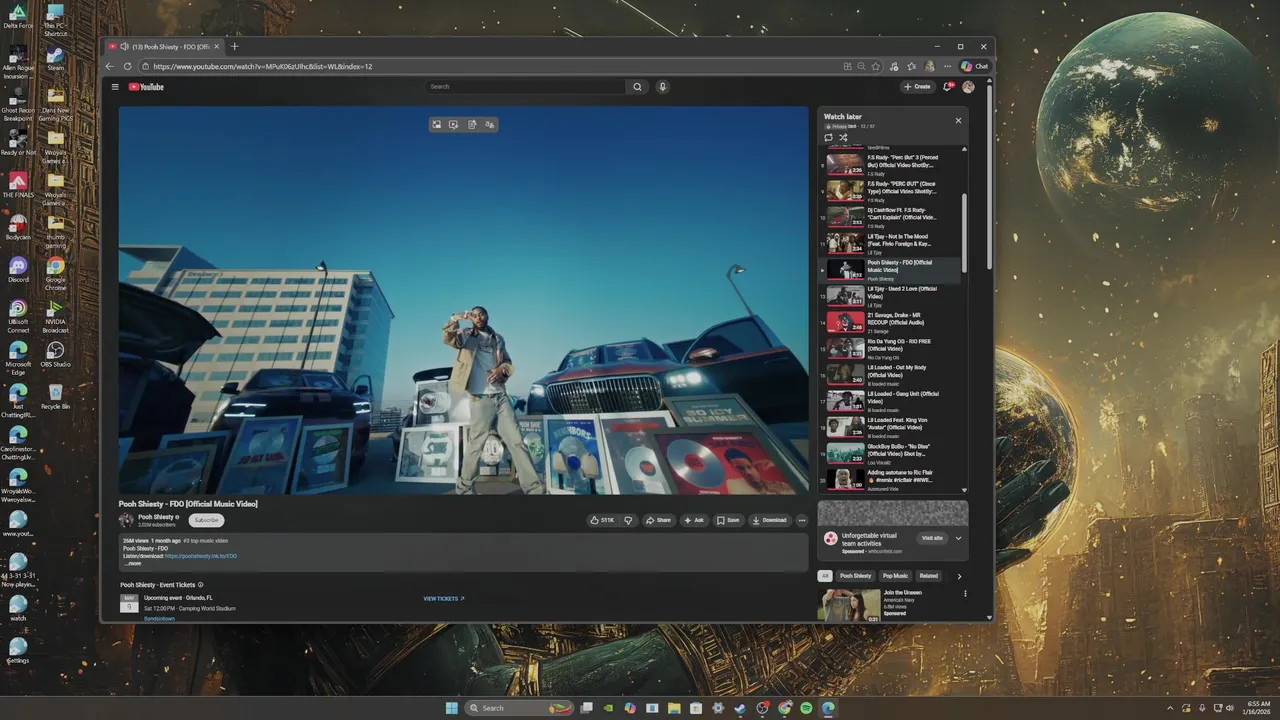Save the video to a playlist

728,520
